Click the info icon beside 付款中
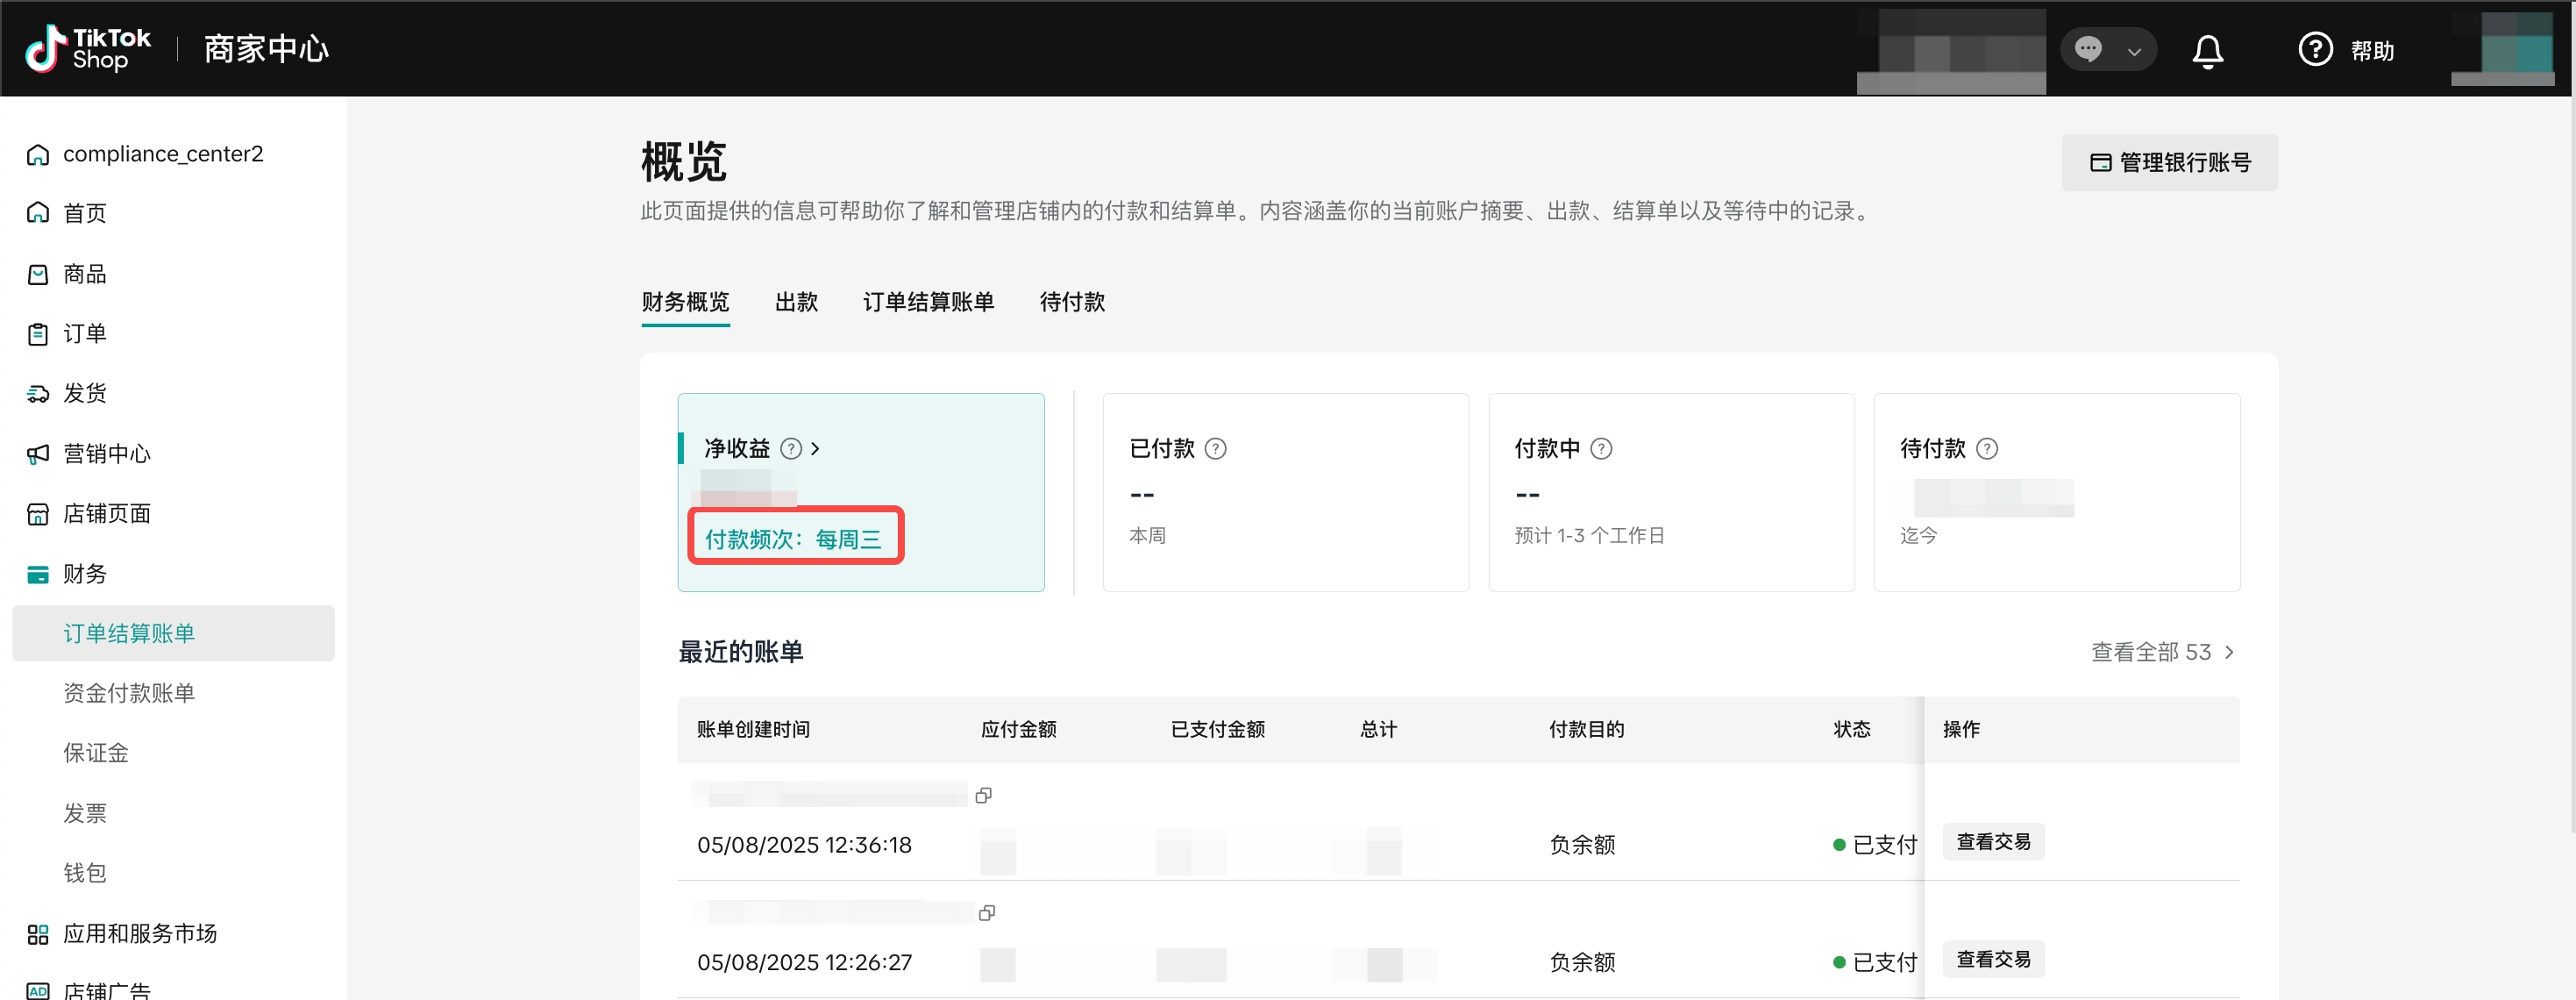The height and width of the screenshot is (1000, 2576). point(1601,449)
